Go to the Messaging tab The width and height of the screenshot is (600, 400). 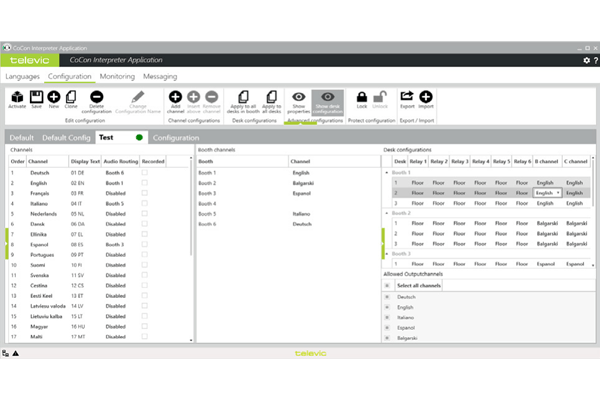pos(160,77)
